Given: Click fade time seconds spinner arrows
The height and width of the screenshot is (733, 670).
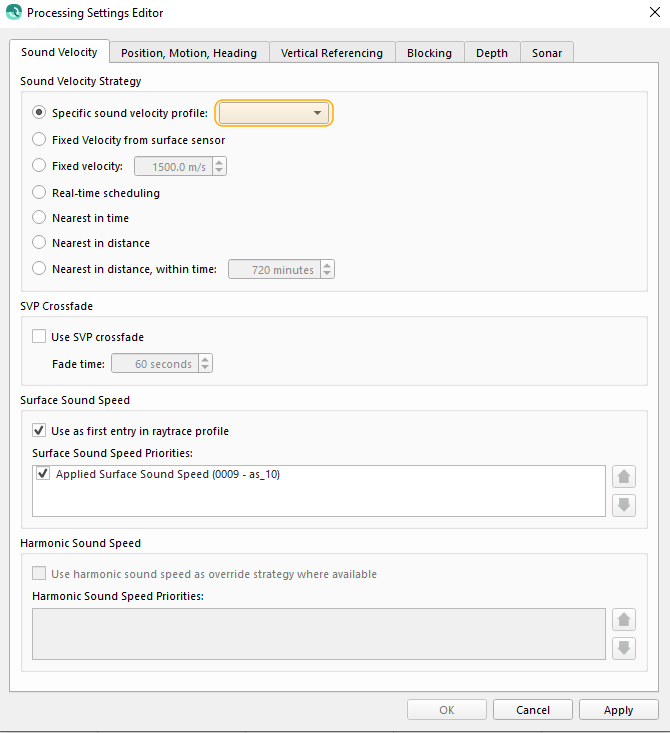Looking at the screenshot, I should [205, 364].
